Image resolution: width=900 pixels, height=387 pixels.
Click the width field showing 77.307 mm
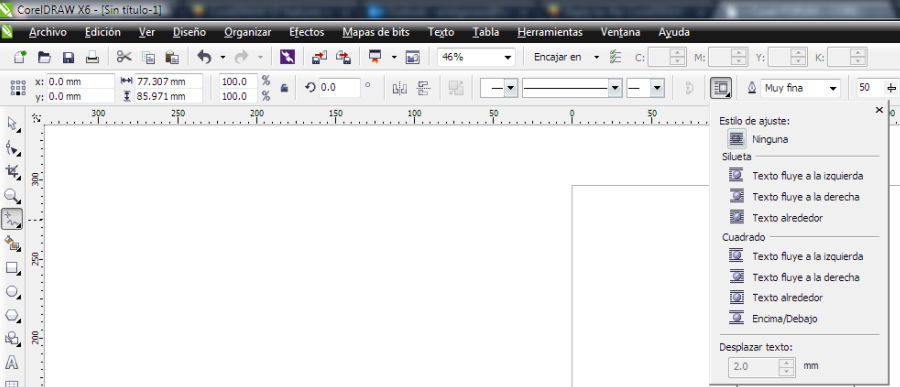(169, 81)
